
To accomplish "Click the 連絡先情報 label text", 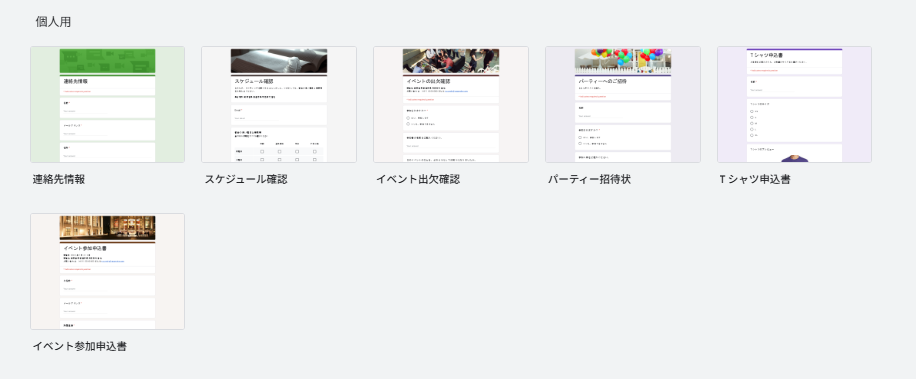I will 59,179.
